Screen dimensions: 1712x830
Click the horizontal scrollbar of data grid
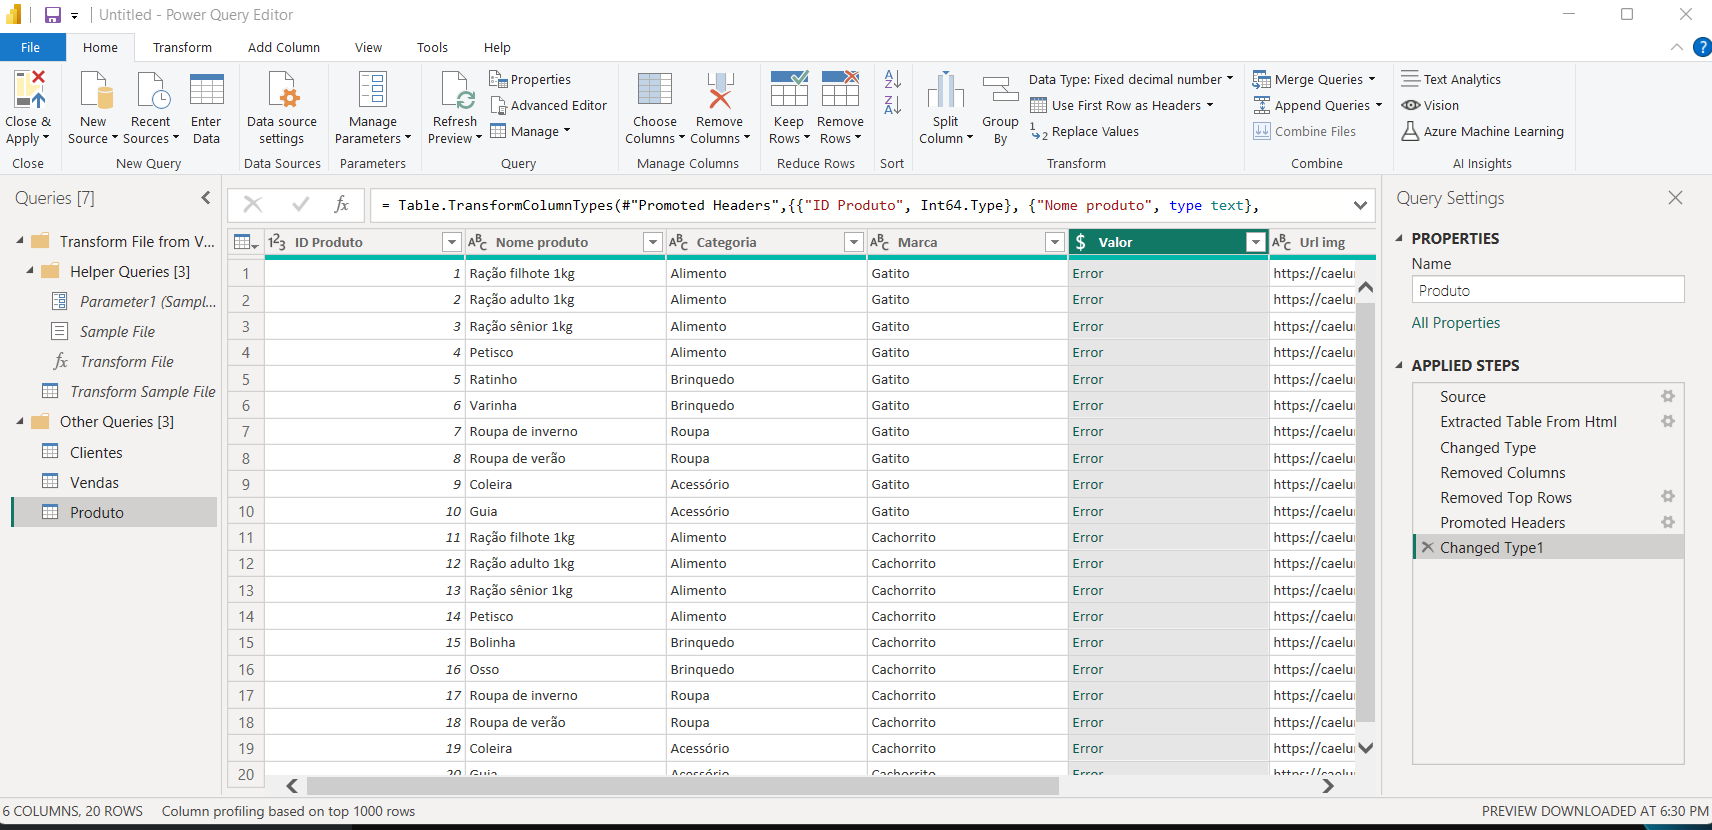(x=682, y=786)
